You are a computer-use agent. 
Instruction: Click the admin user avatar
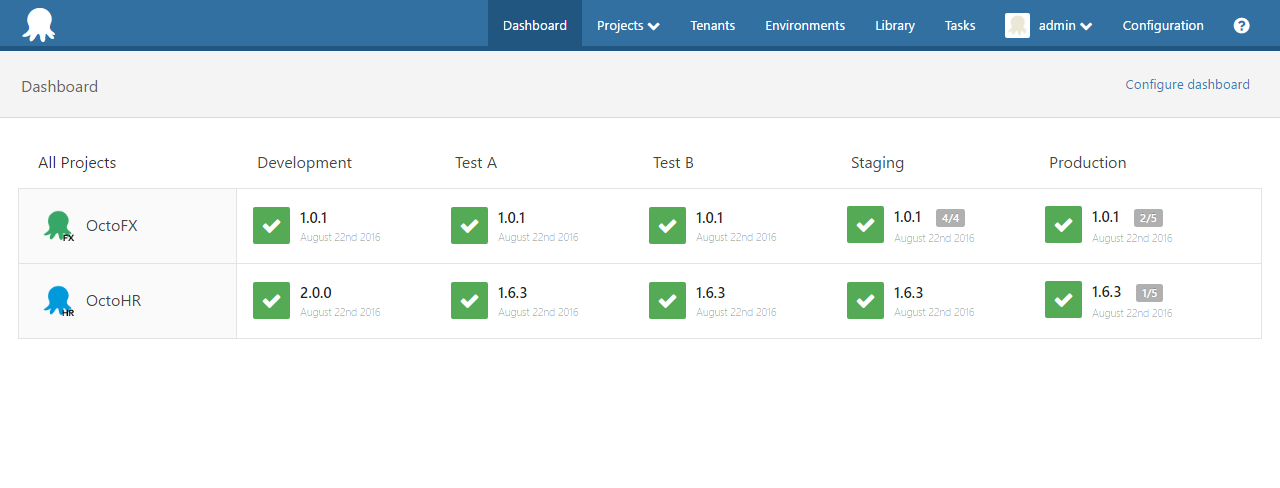tap(1017, 26)
